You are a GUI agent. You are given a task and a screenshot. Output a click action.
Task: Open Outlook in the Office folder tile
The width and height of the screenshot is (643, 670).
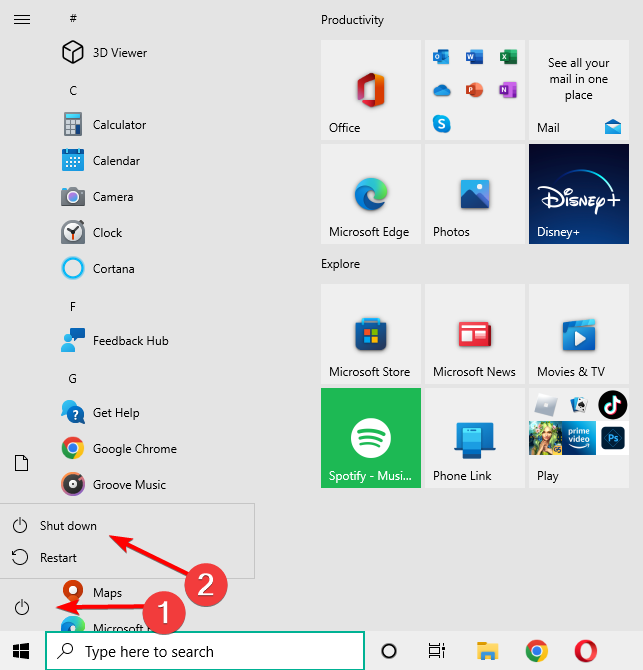click(x=441, y=56)
